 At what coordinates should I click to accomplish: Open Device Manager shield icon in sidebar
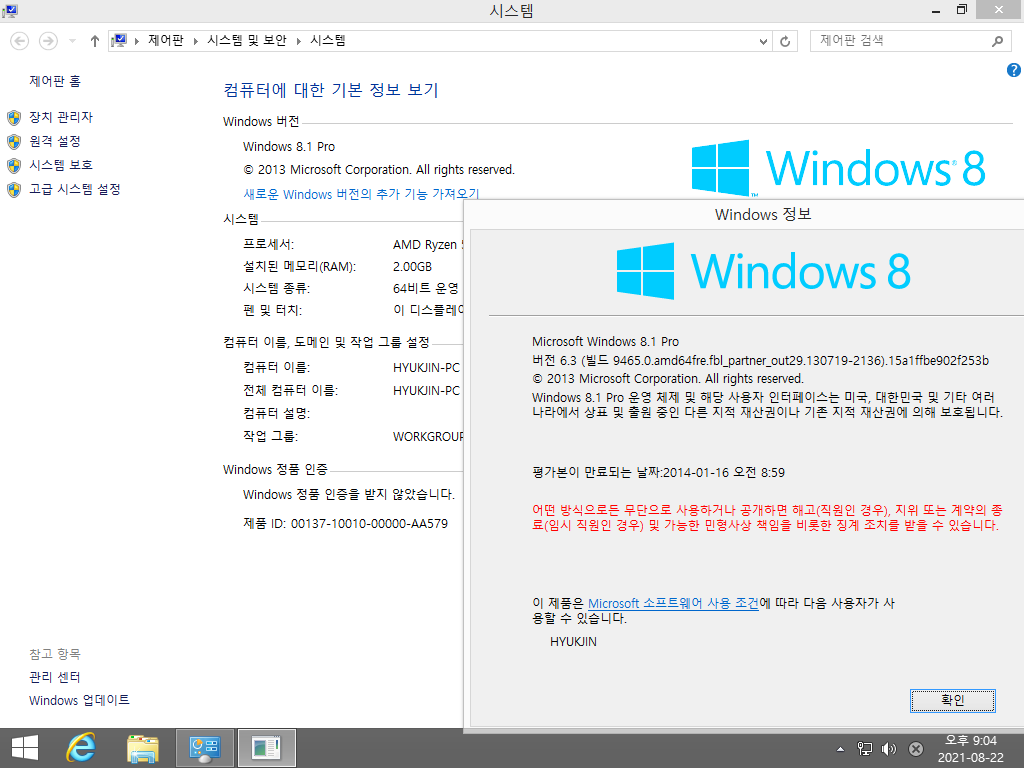tap(14, 118)
